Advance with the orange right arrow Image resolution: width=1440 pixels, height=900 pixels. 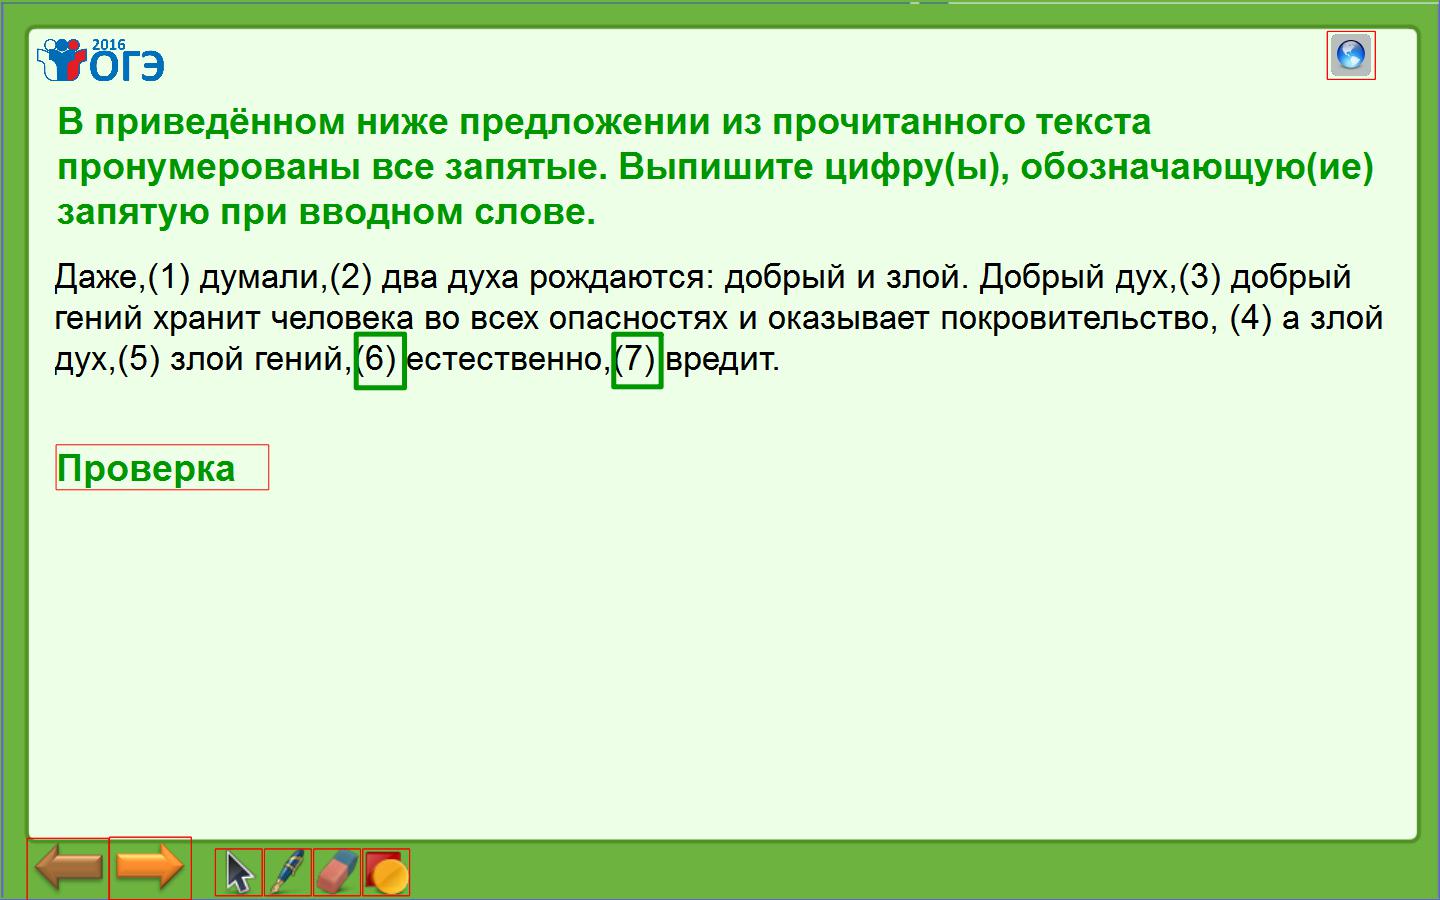(x=150, y=867)
